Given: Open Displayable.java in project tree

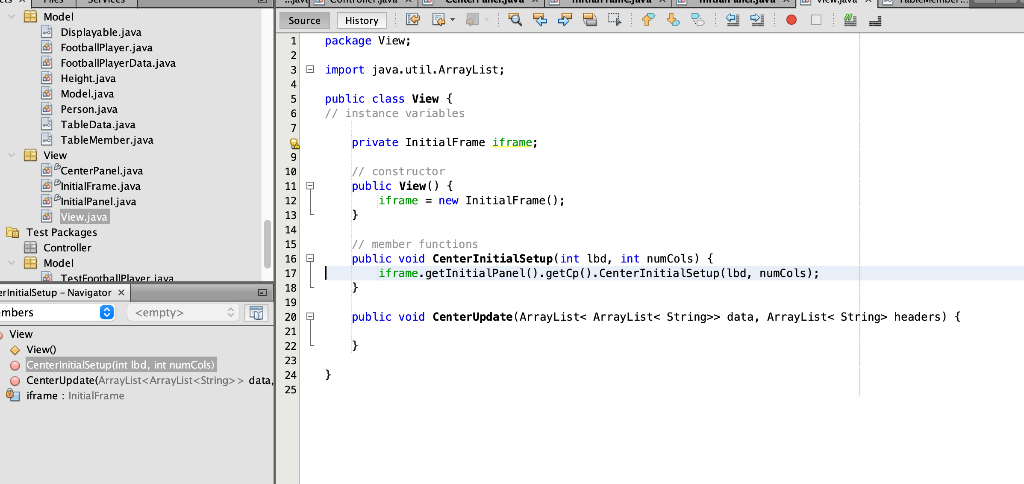Looking at the screenshot, I should 101,32.
